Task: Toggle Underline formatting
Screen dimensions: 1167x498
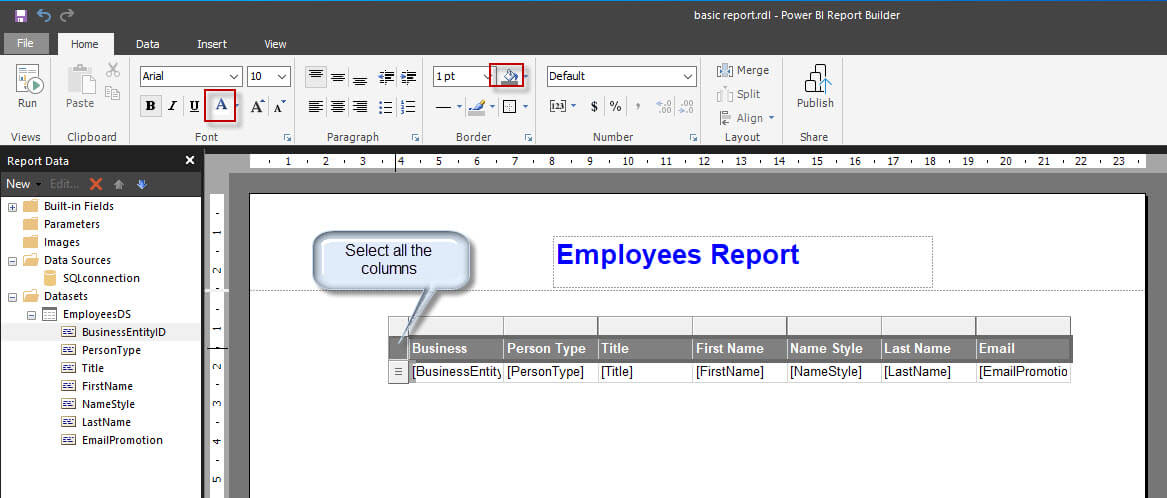Action: pyautogui.click(x=194, y=106)
